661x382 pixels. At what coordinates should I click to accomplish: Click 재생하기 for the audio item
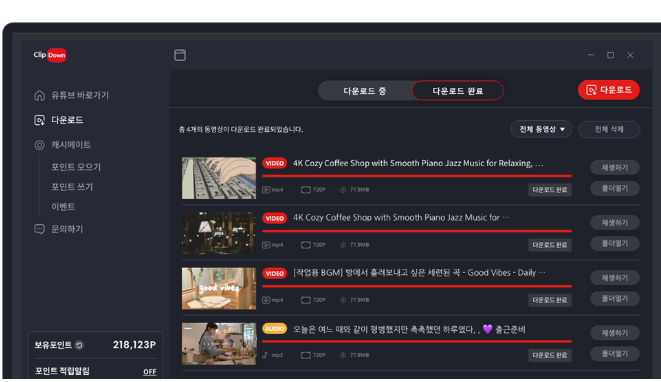pos(615,333)
